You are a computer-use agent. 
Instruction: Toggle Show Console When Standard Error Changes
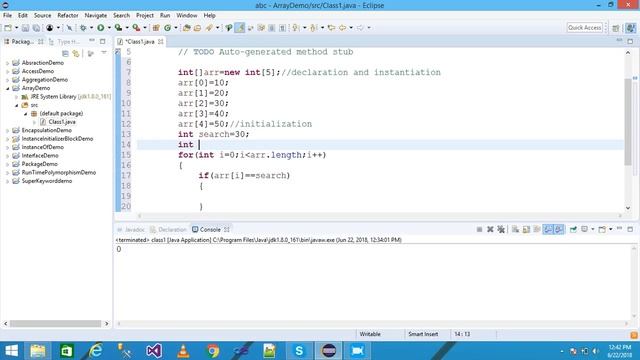pyautogui.click(x=559, y=229)
